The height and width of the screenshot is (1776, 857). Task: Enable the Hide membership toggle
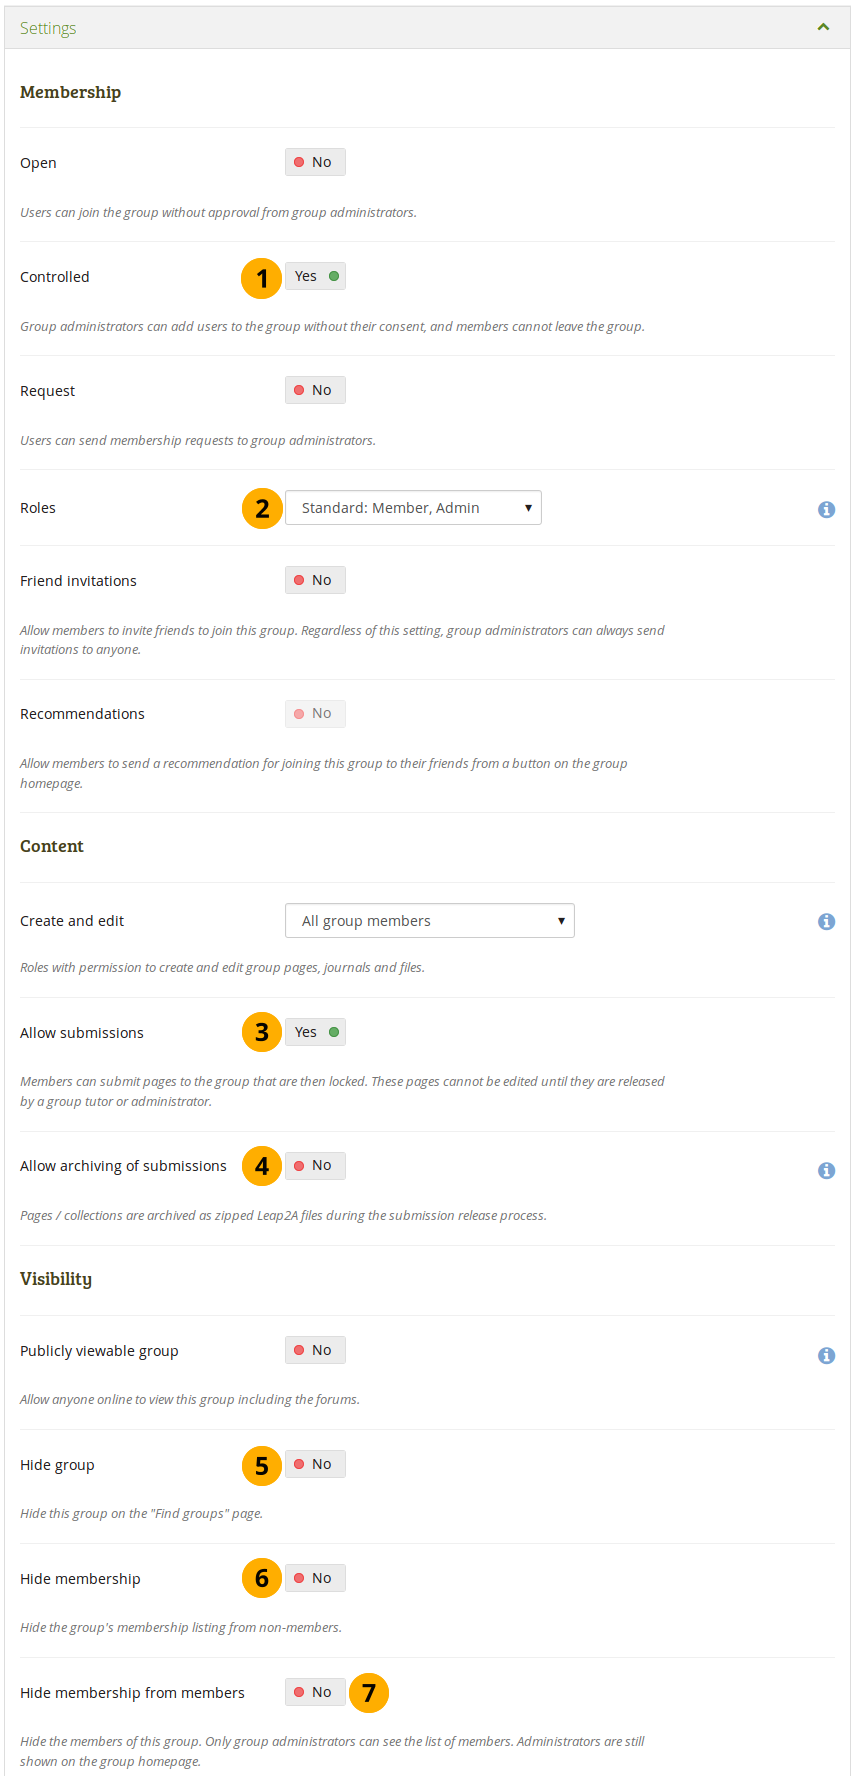pos(315,1578)
